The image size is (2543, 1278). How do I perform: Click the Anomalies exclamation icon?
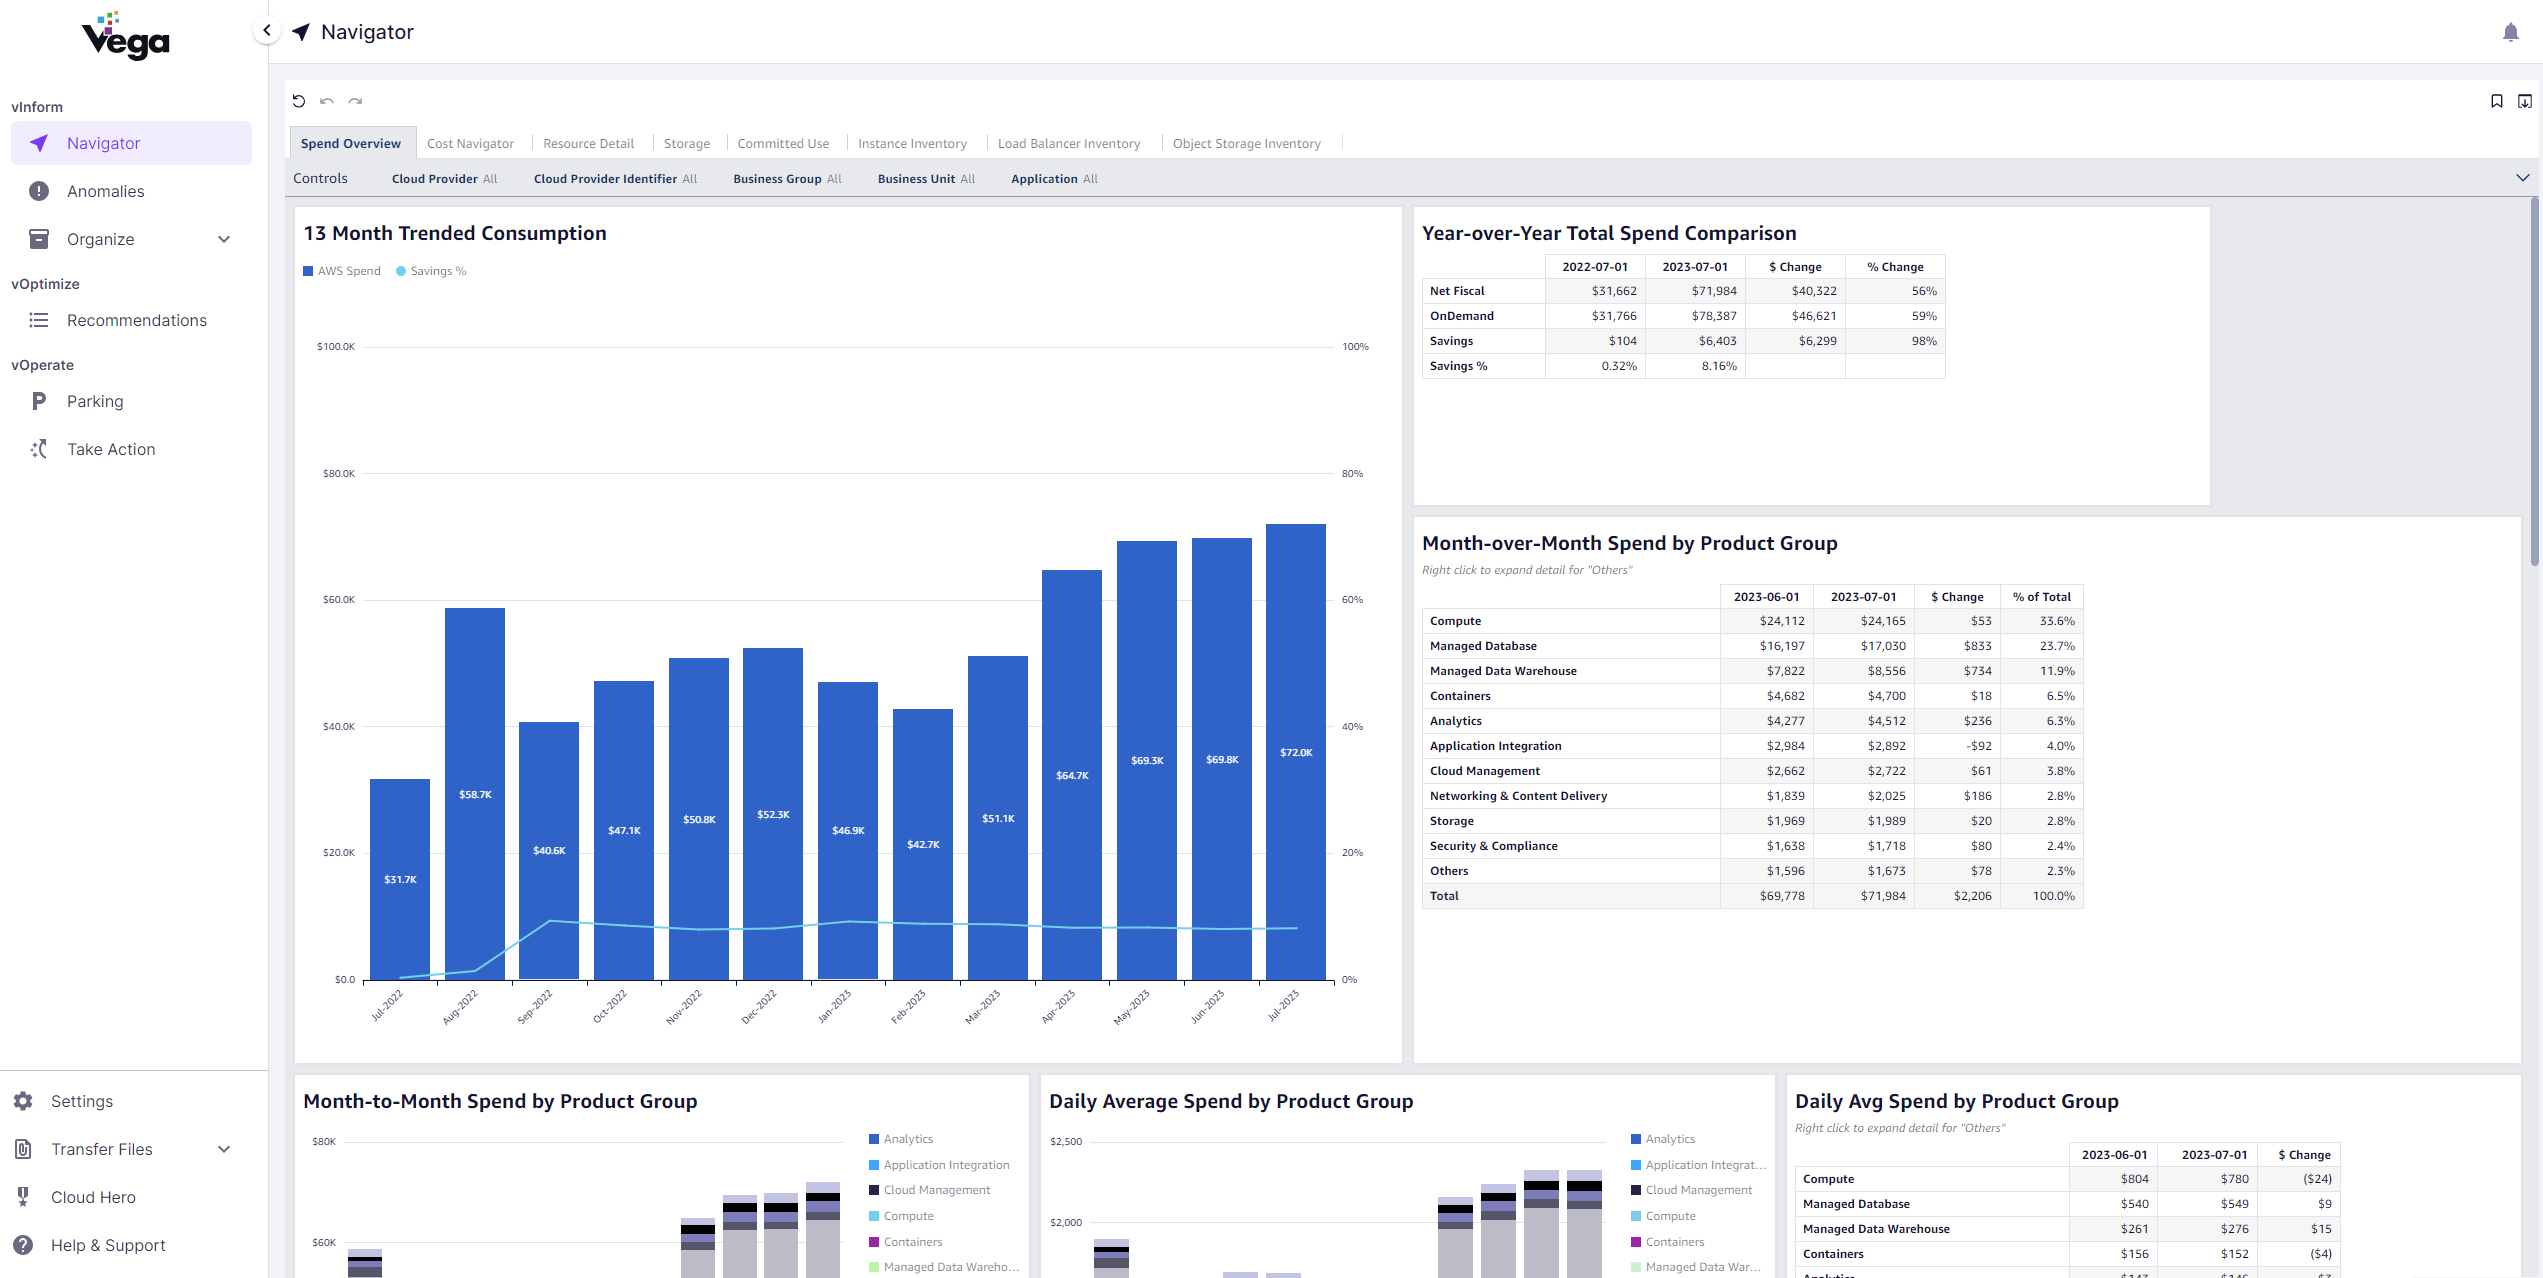(x=39, y=191)
